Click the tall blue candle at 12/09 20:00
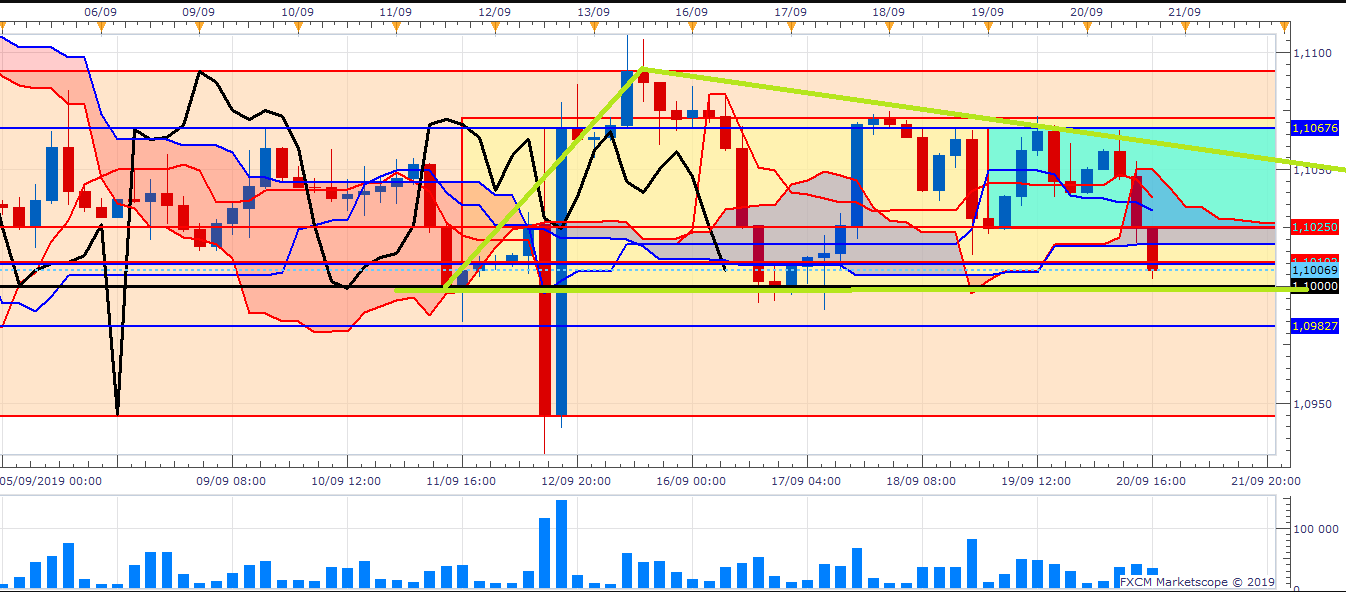This screenshot has width=1346, height=592. point(561,270)
